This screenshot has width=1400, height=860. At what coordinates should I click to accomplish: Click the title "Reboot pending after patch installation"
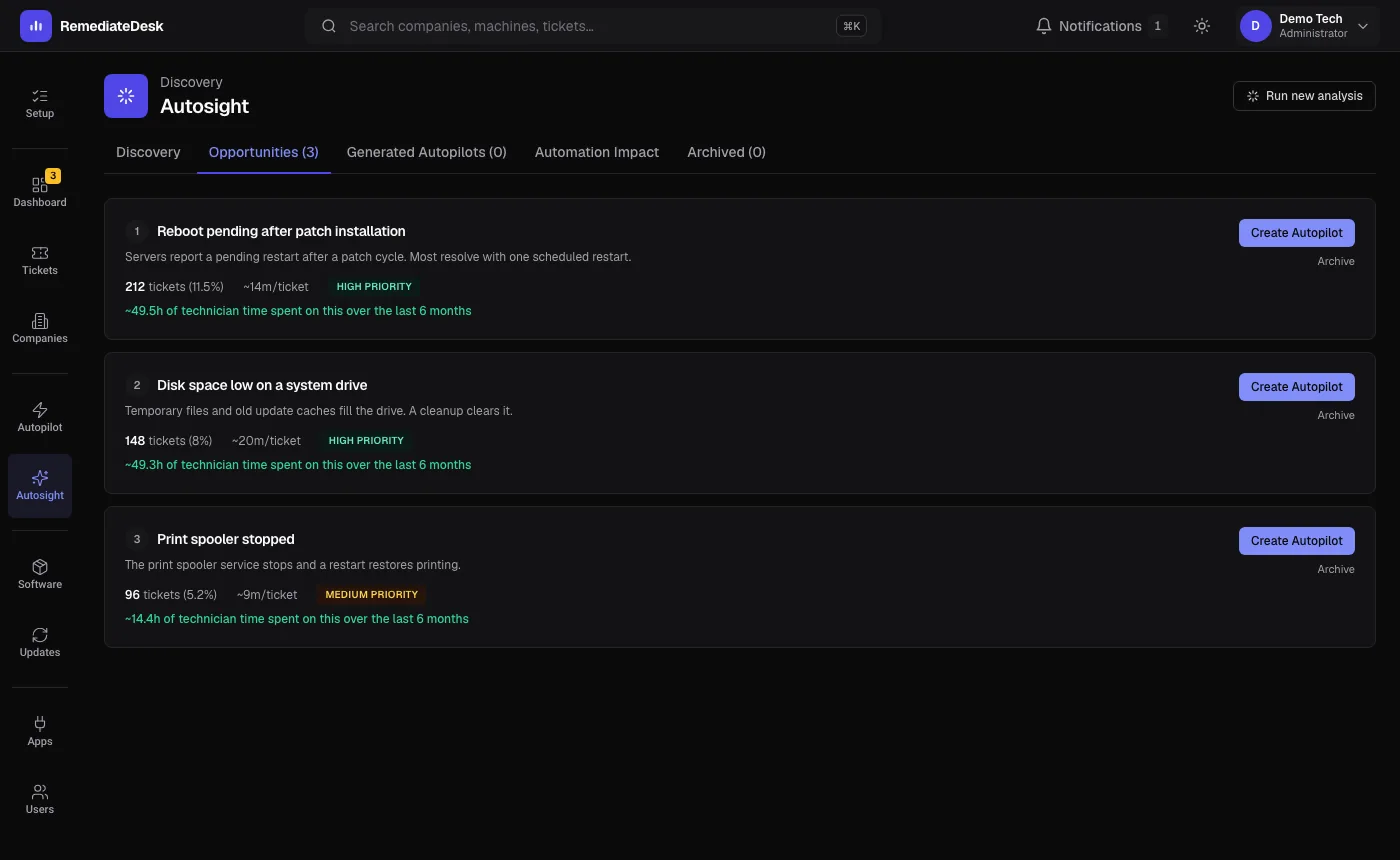281,231
